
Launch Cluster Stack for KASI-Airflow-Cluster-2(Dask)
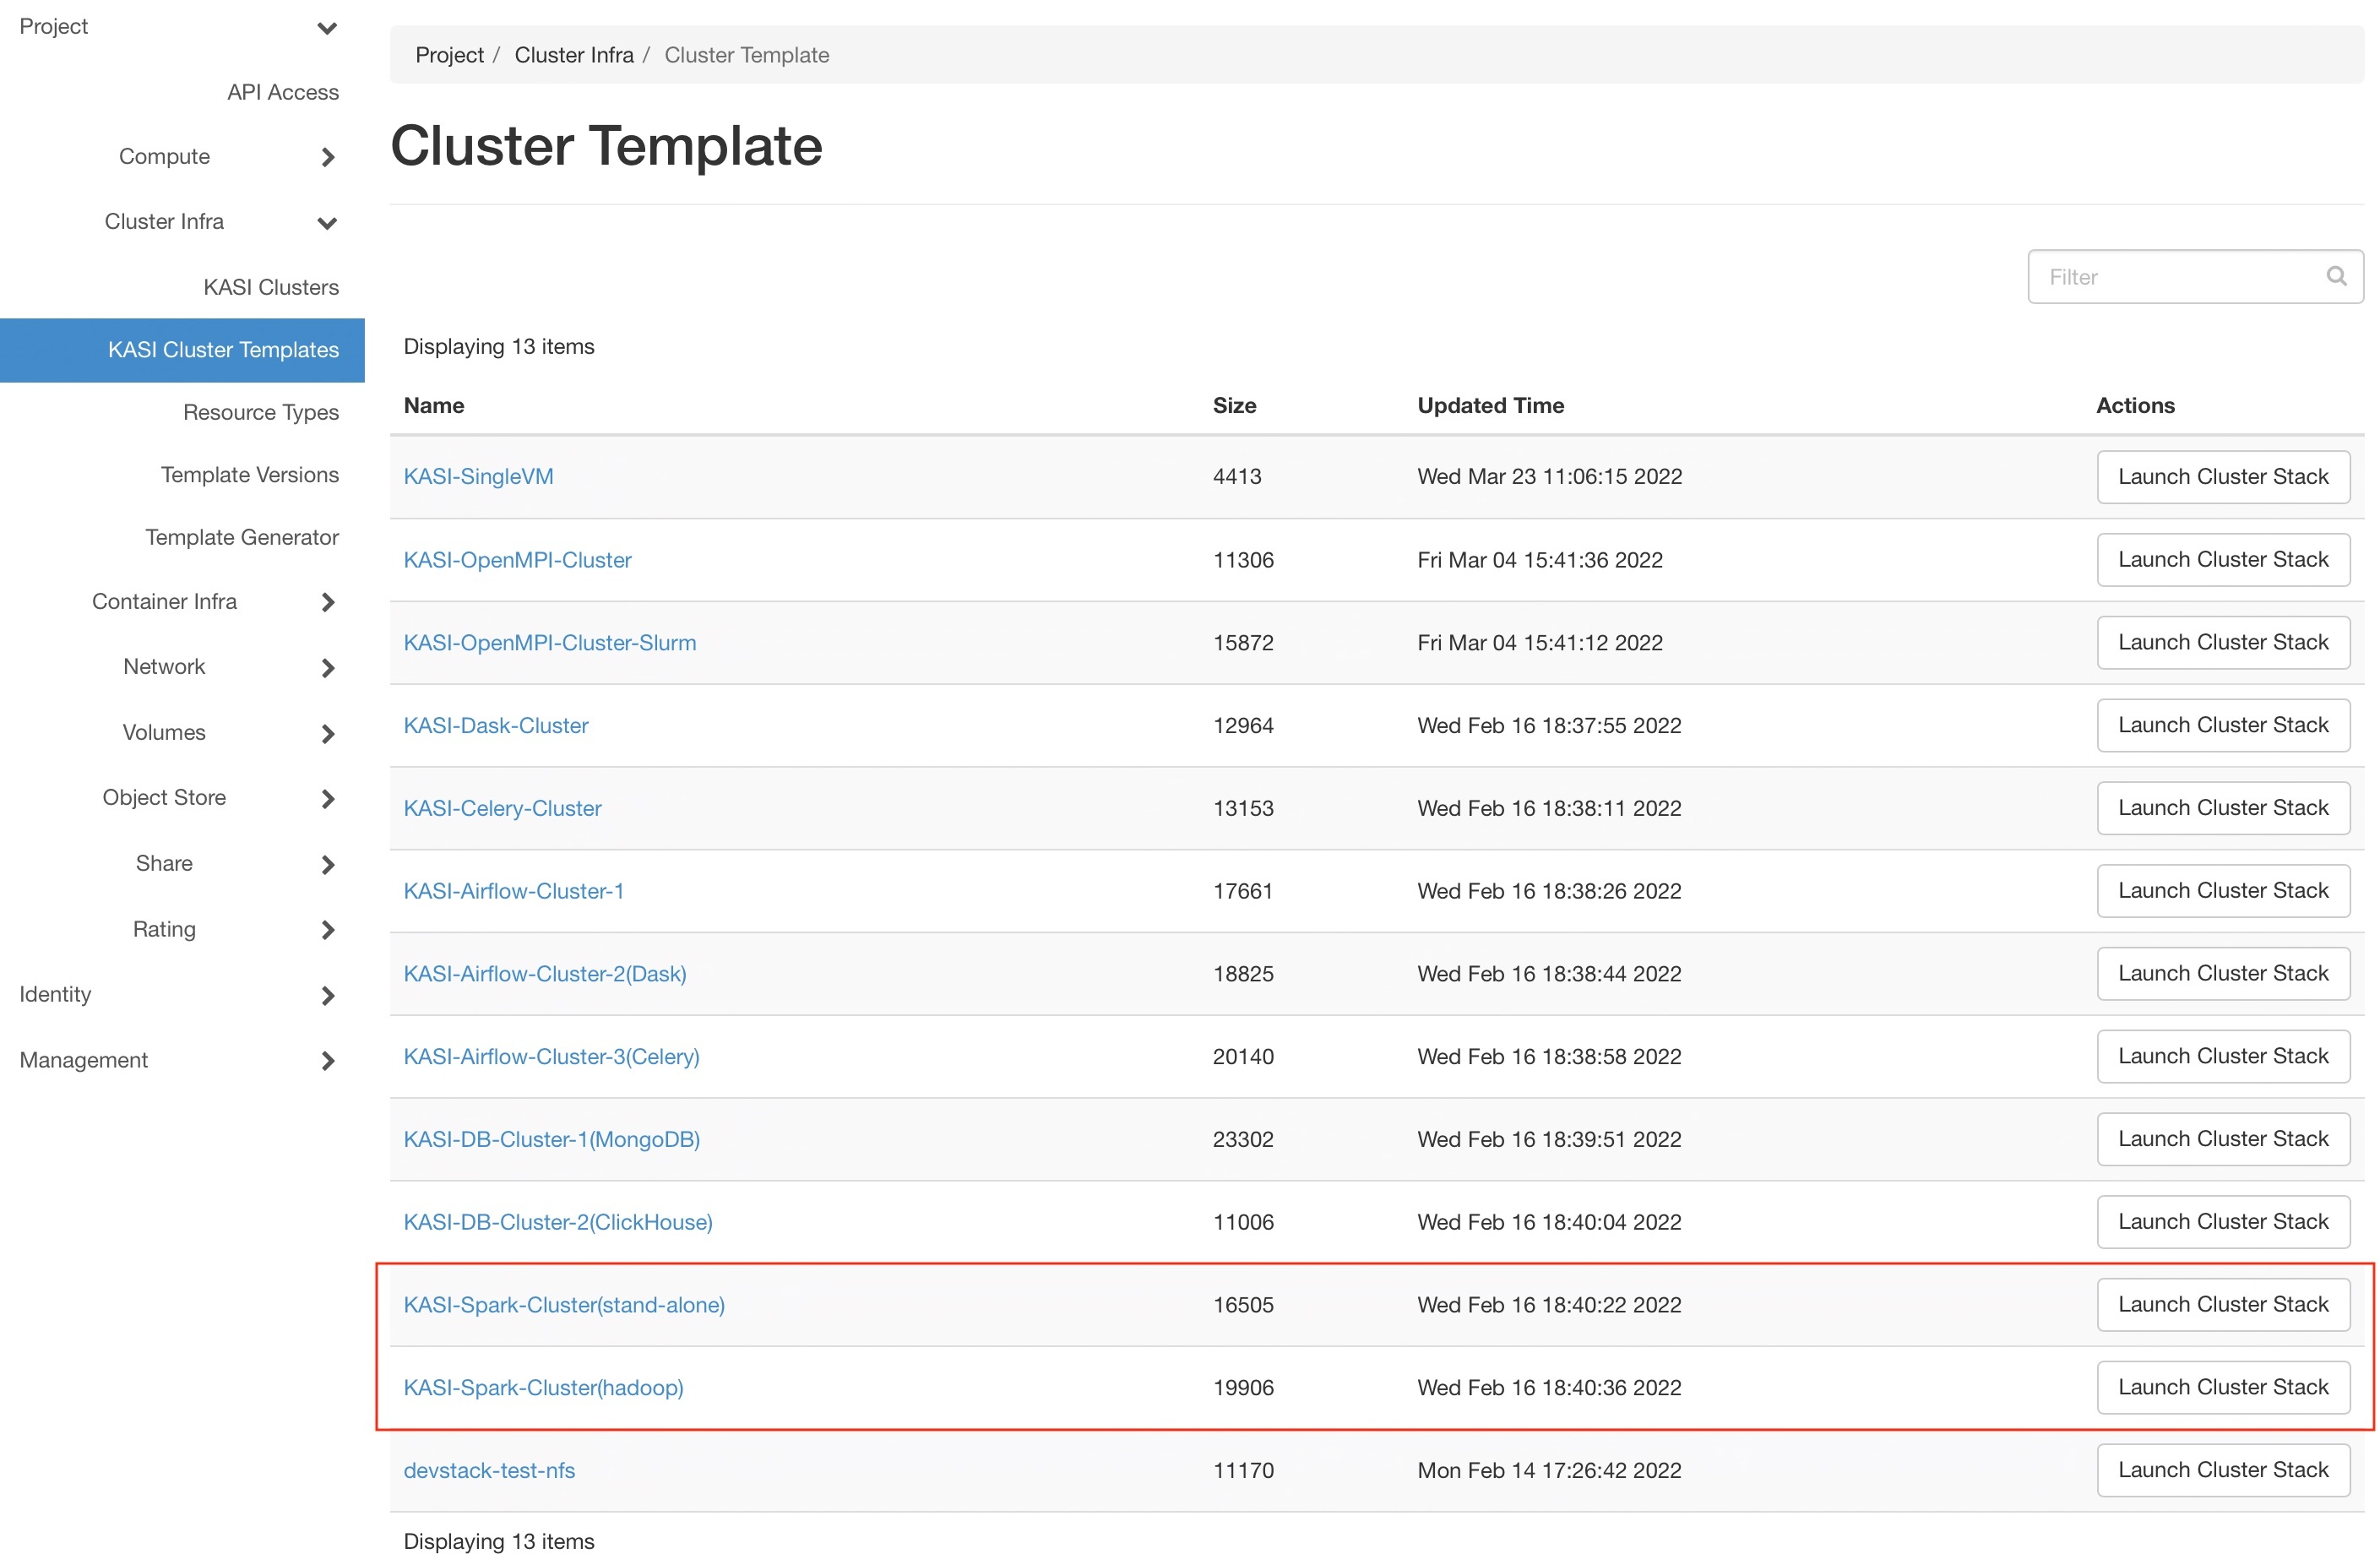click(x=2223, y=975)
